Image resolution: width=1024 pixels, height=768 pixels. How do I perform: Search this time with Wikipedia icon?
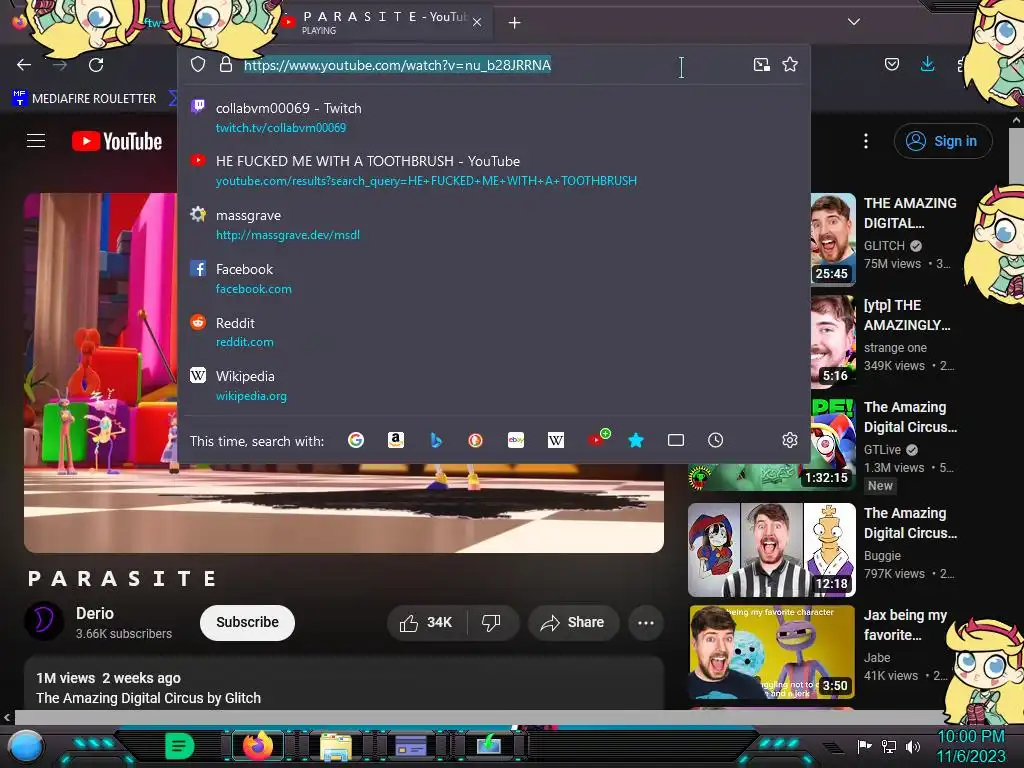pyautogui.click(x=556, y=440)
